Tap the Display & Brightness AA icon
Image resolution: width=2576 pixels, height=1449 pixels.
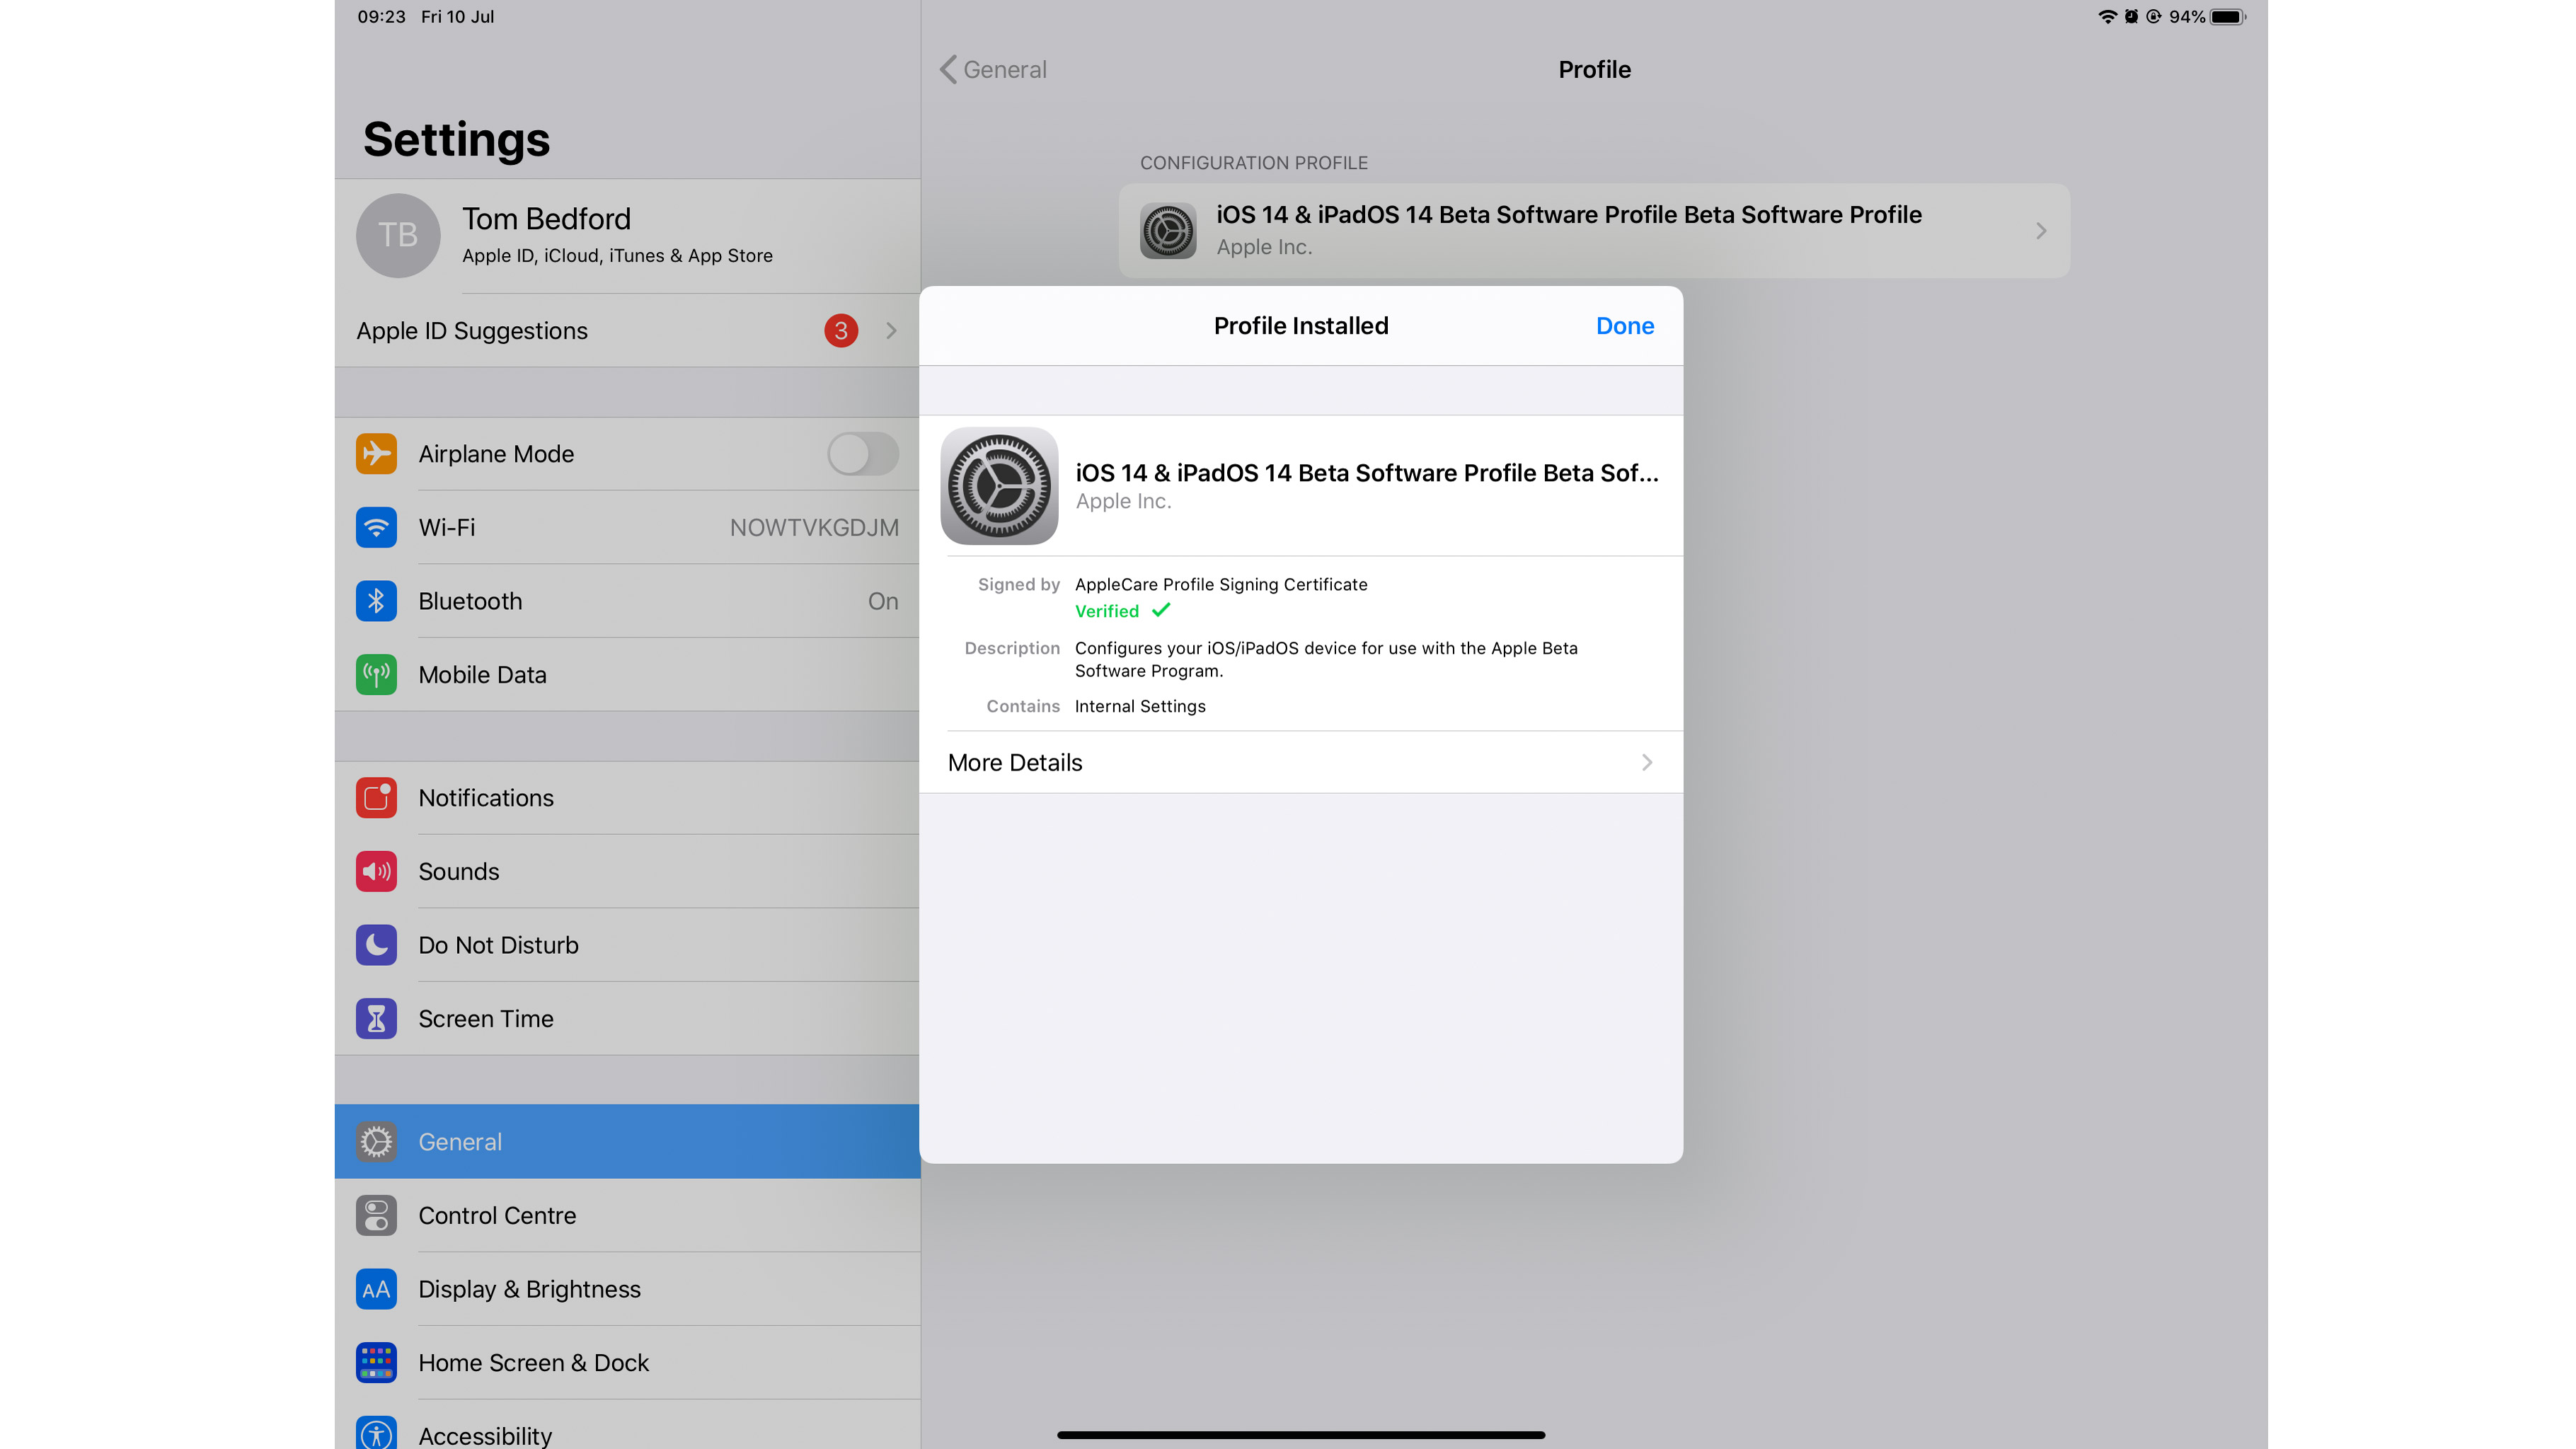click(376, 1289)
